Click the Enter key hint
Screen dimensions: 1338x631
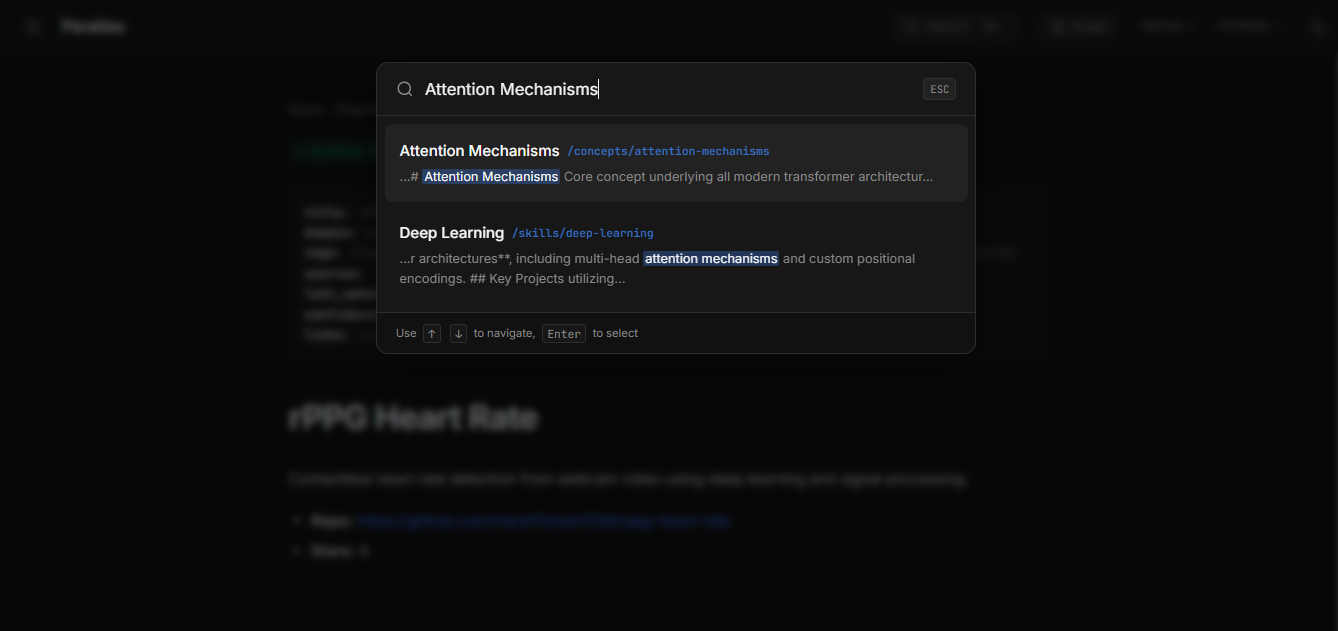[x=564, y=334]
